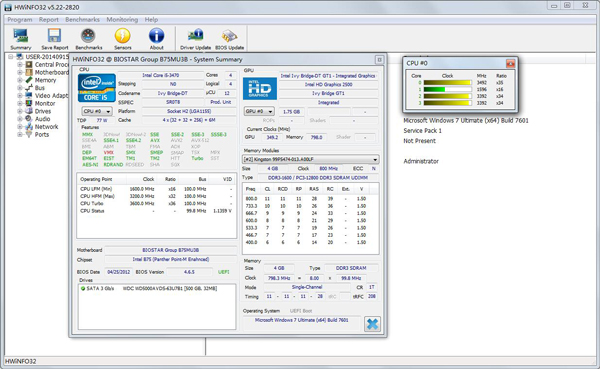This screenshot has width=600, height=369.
Task: Select the Audio tree item label
Action: 42,119
